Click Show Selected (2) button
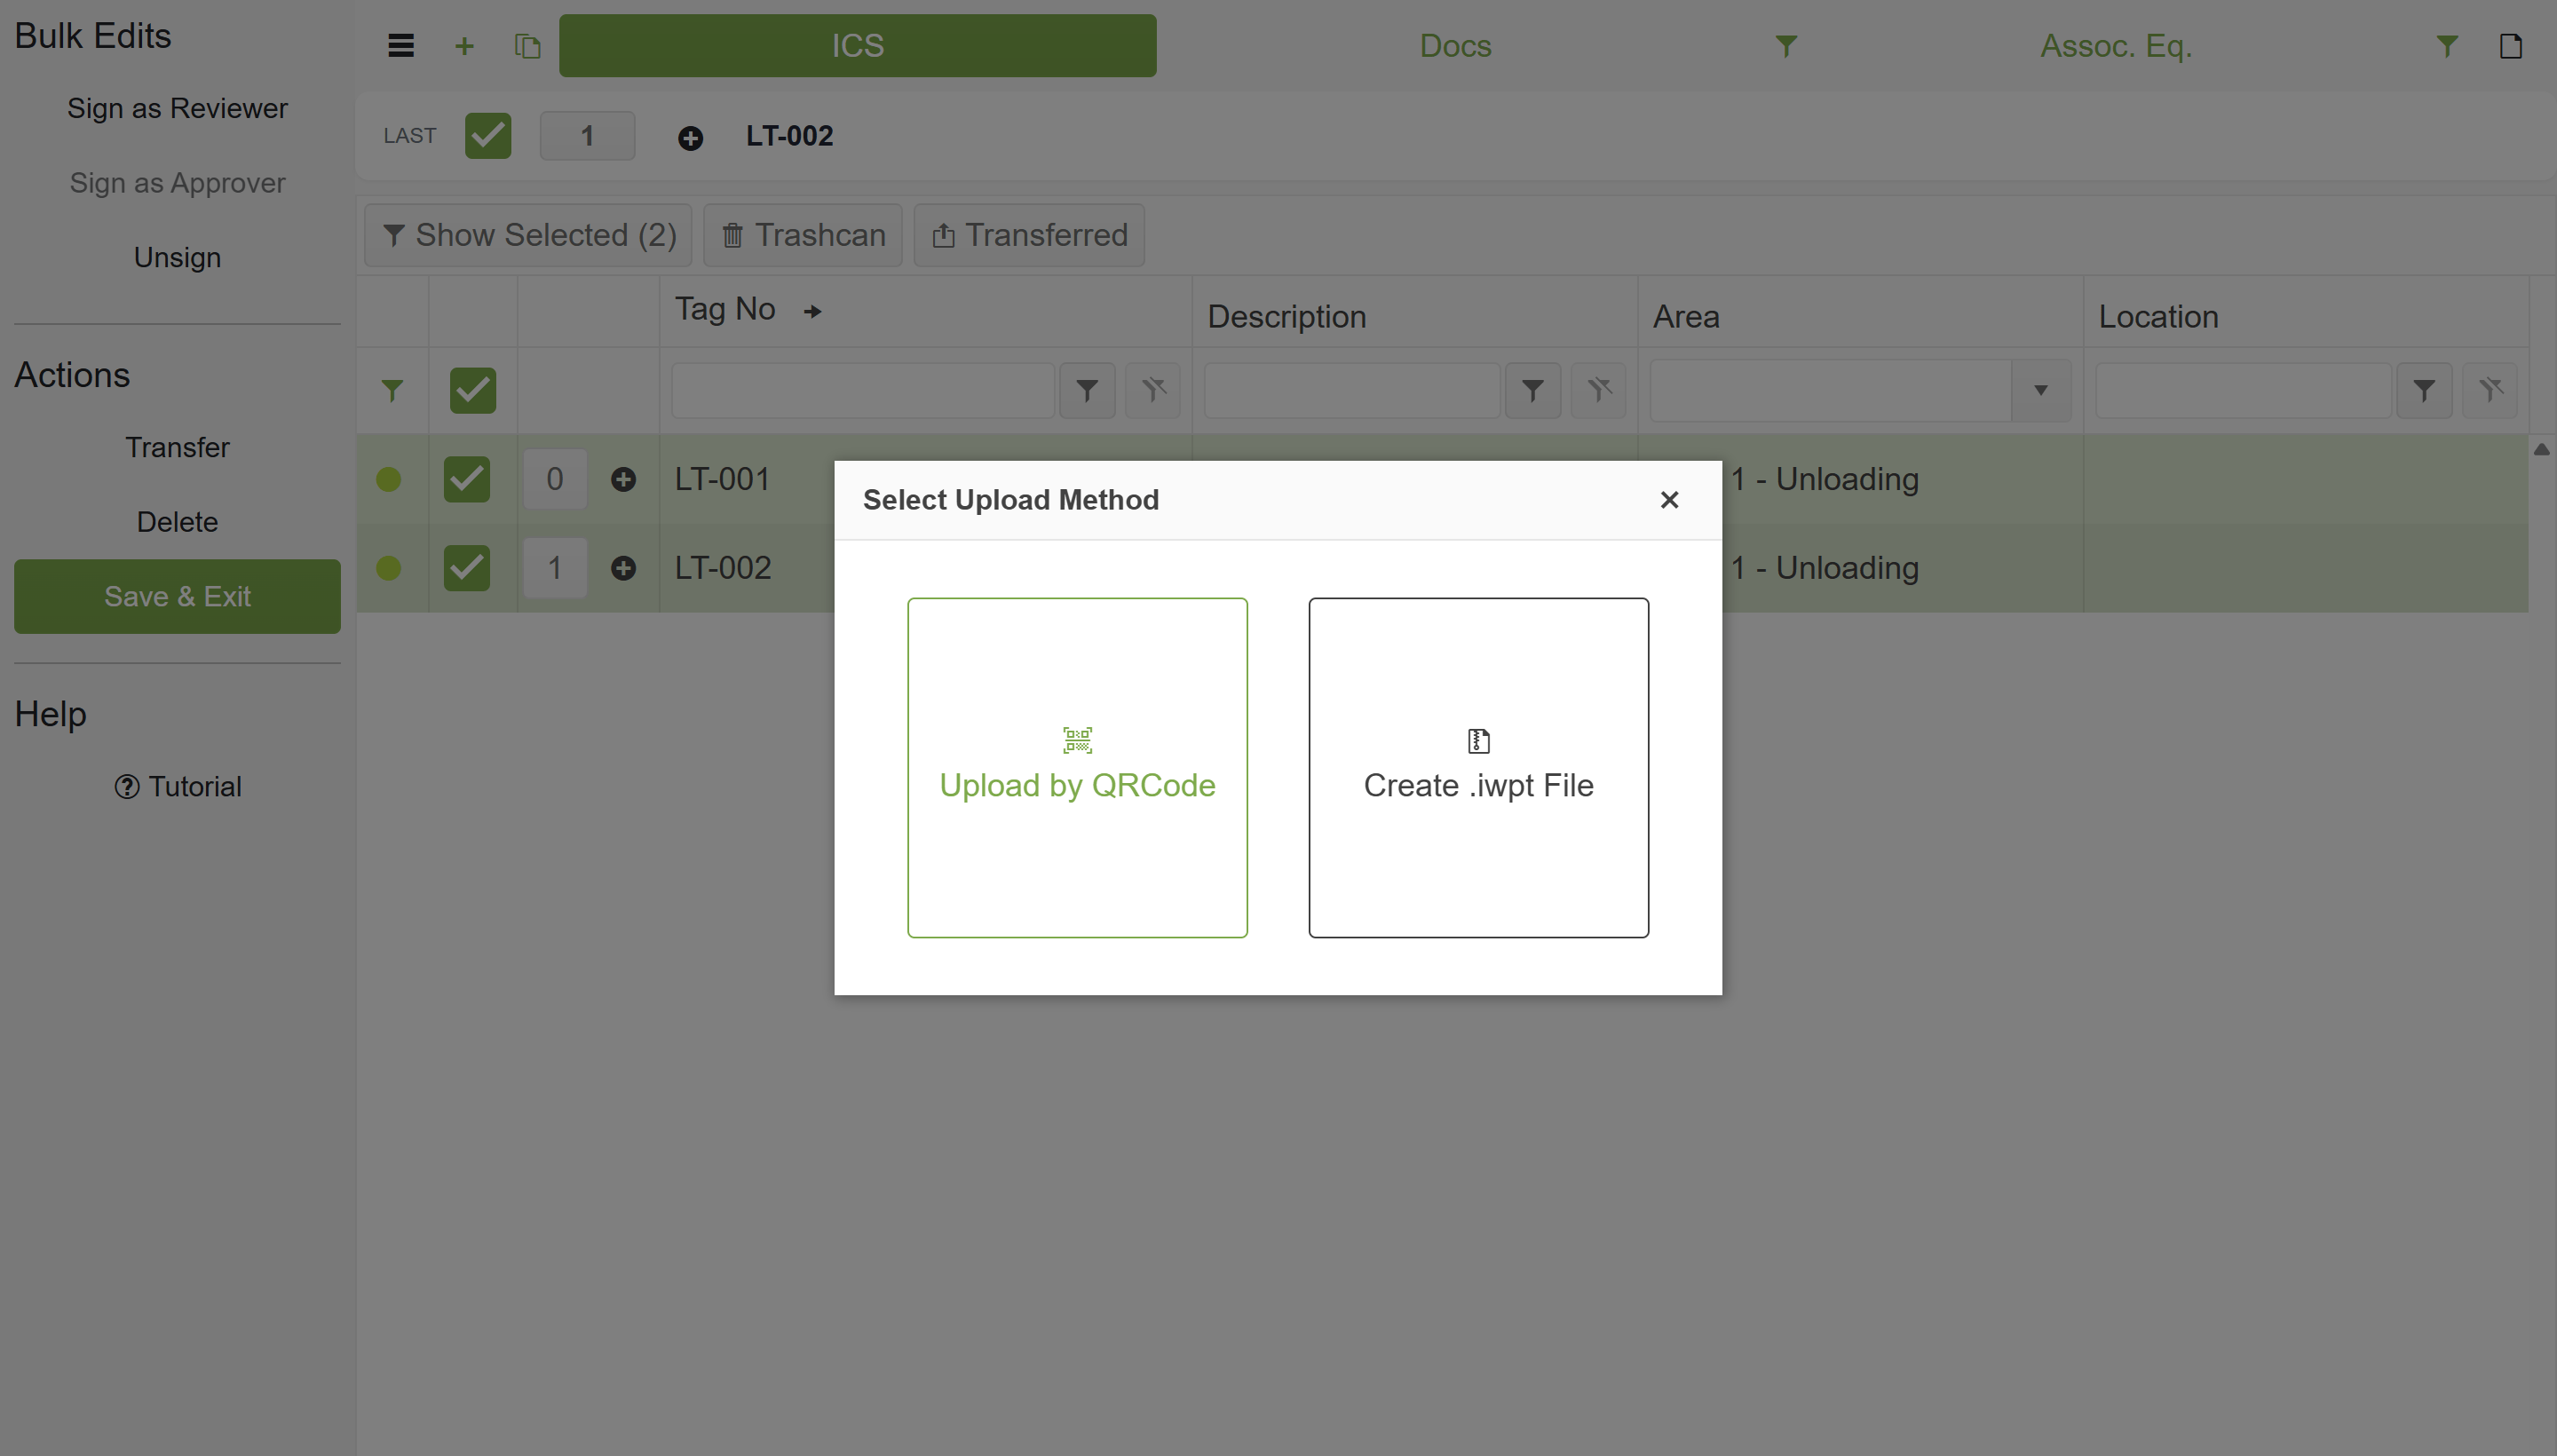The width and height of the screenshot is (2557, 1456). (528, 236)
